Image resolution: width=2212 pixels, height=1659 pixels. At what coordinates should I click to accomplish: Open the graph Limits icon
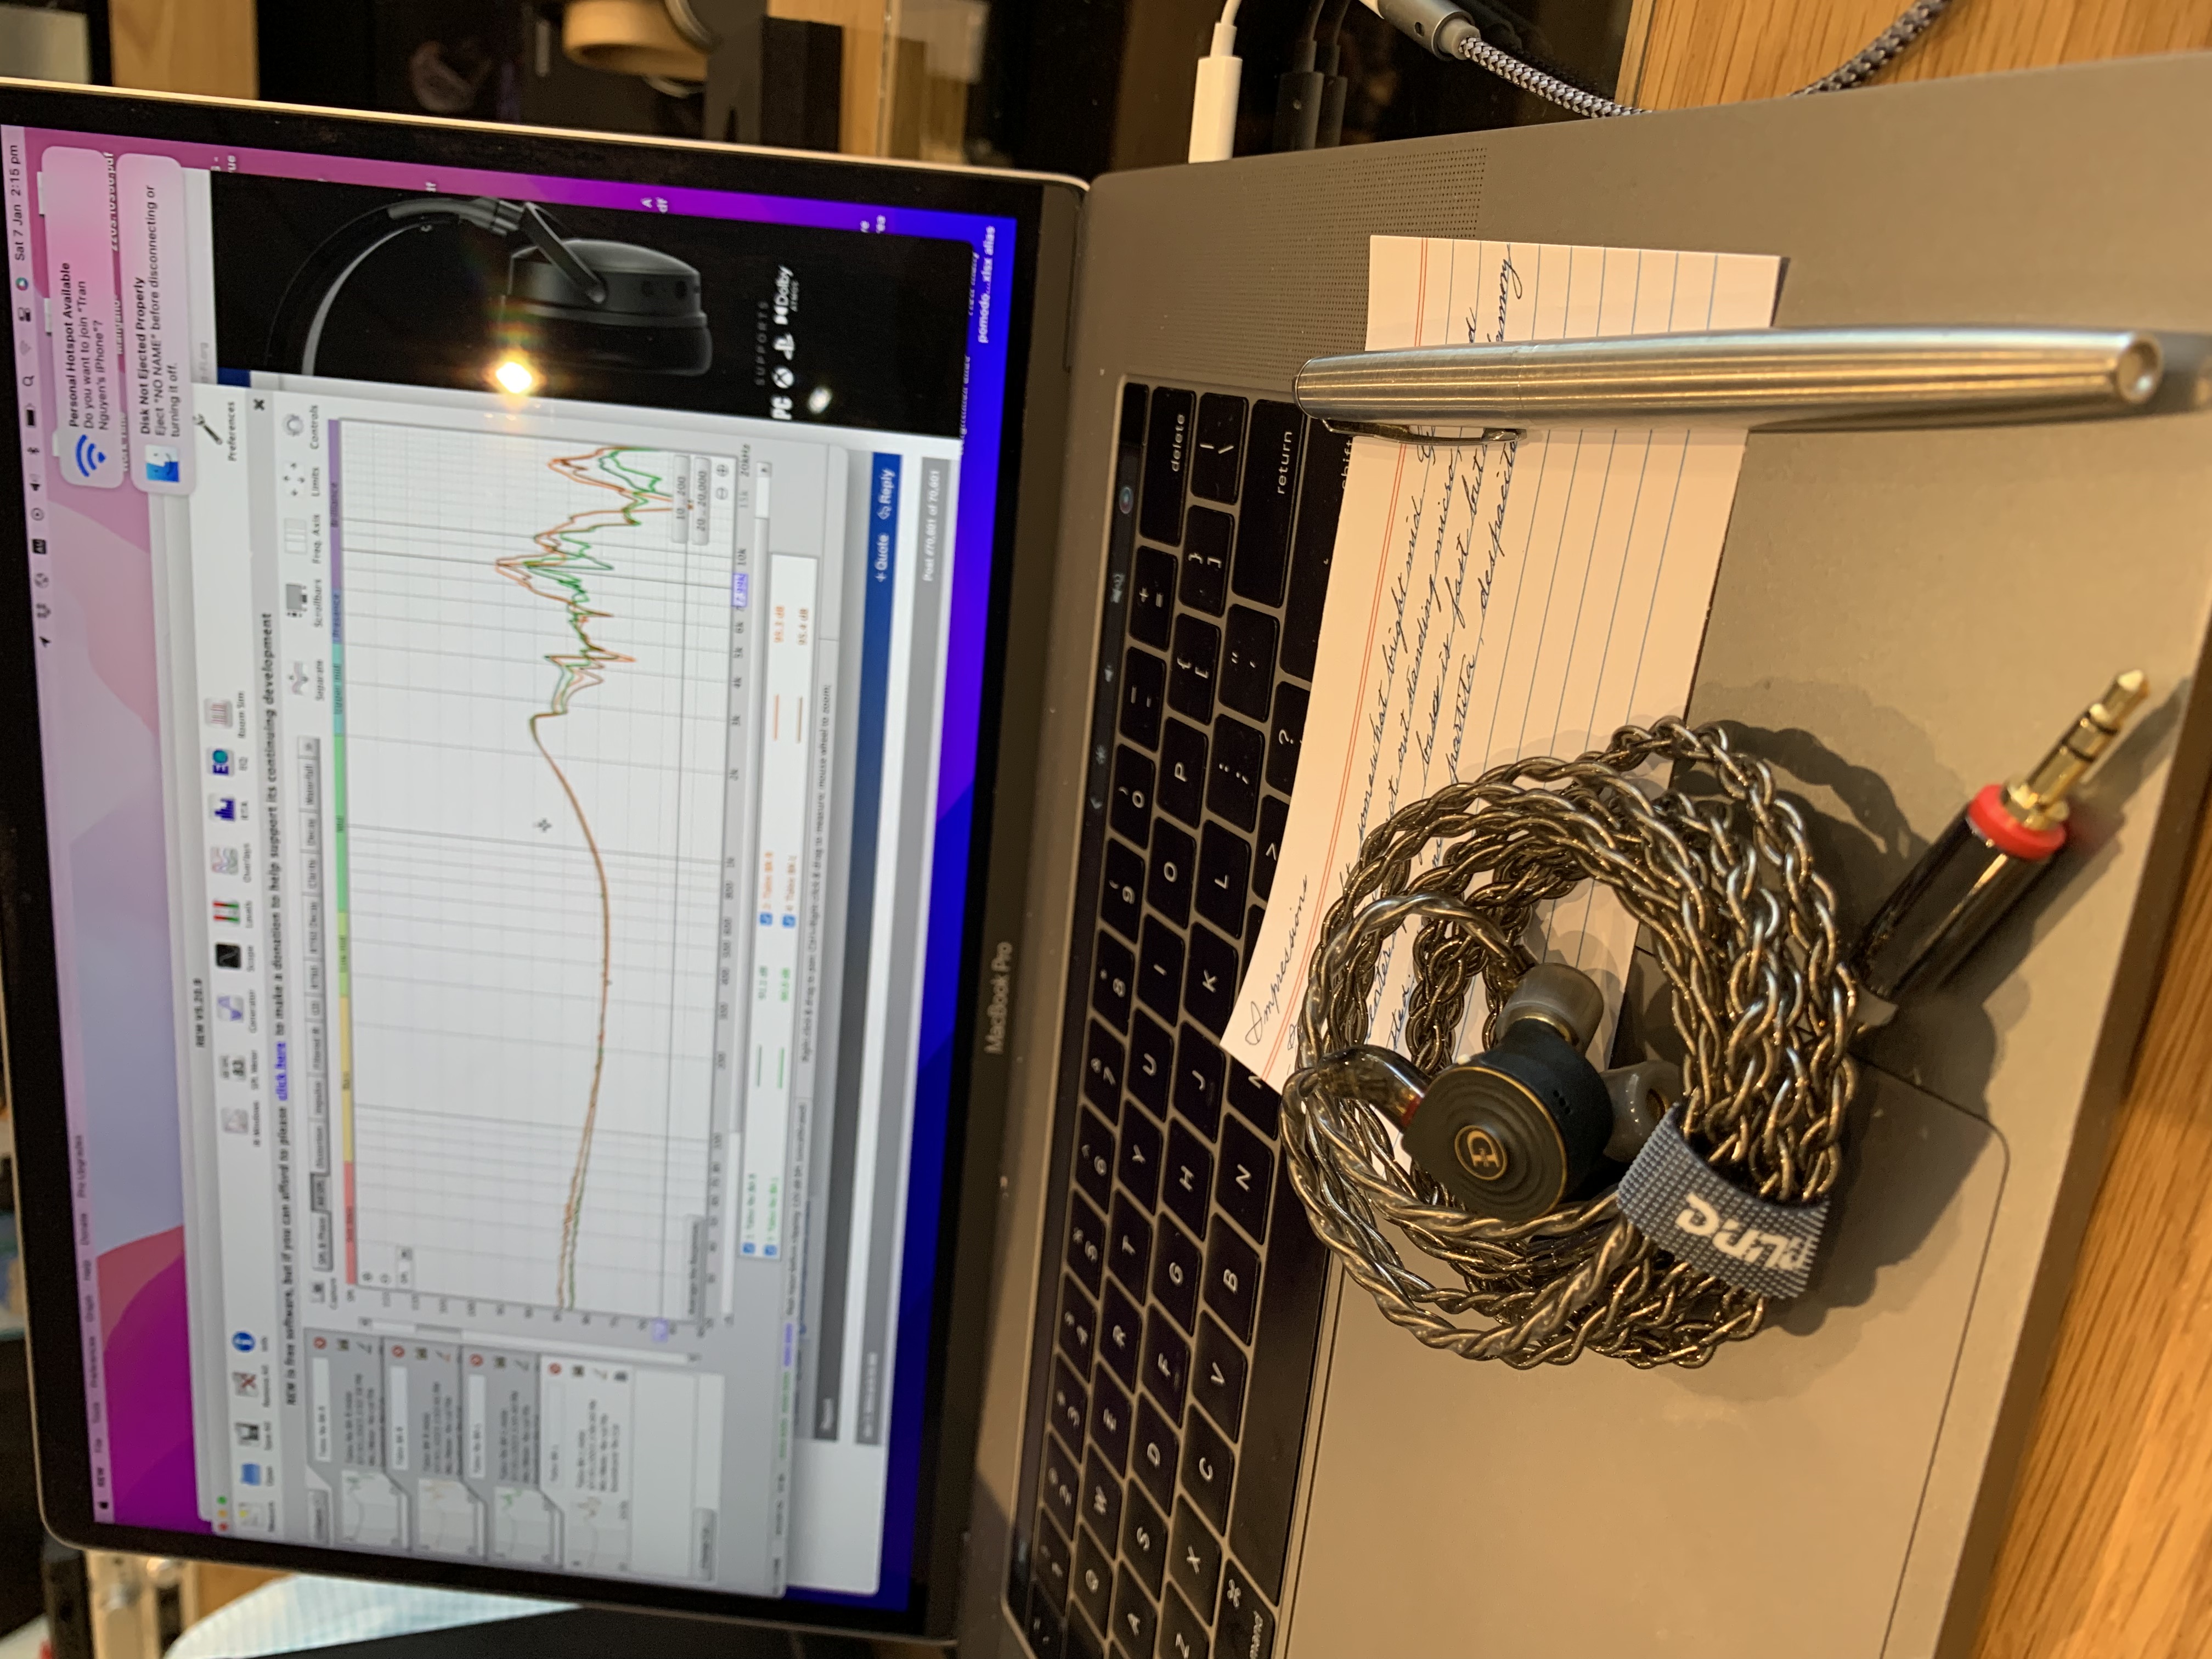tap(295, 481)
